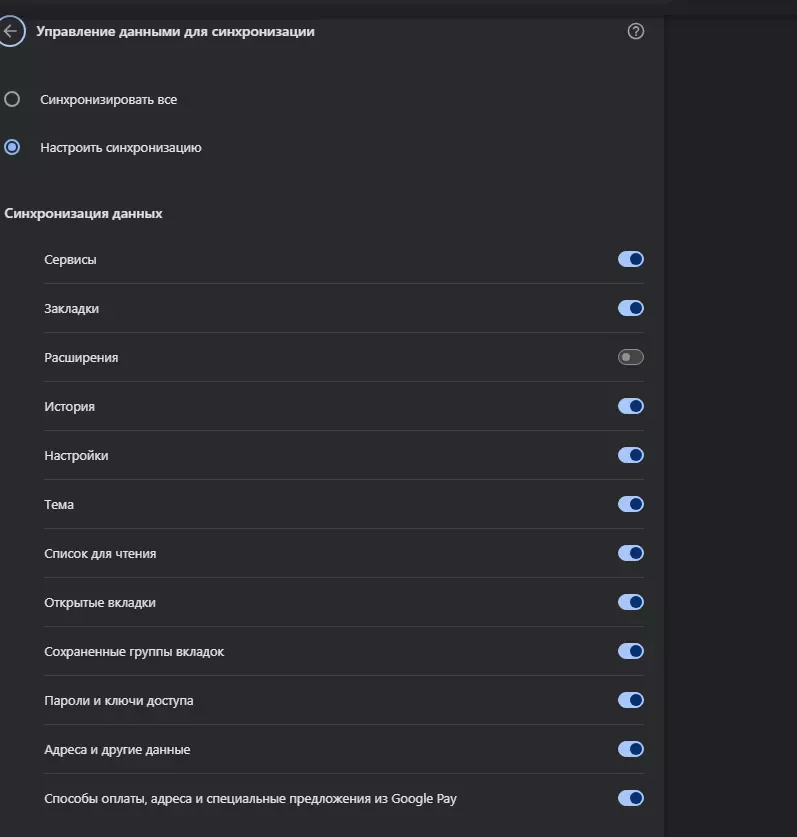Open the help question mark icon

coord(635,31)
